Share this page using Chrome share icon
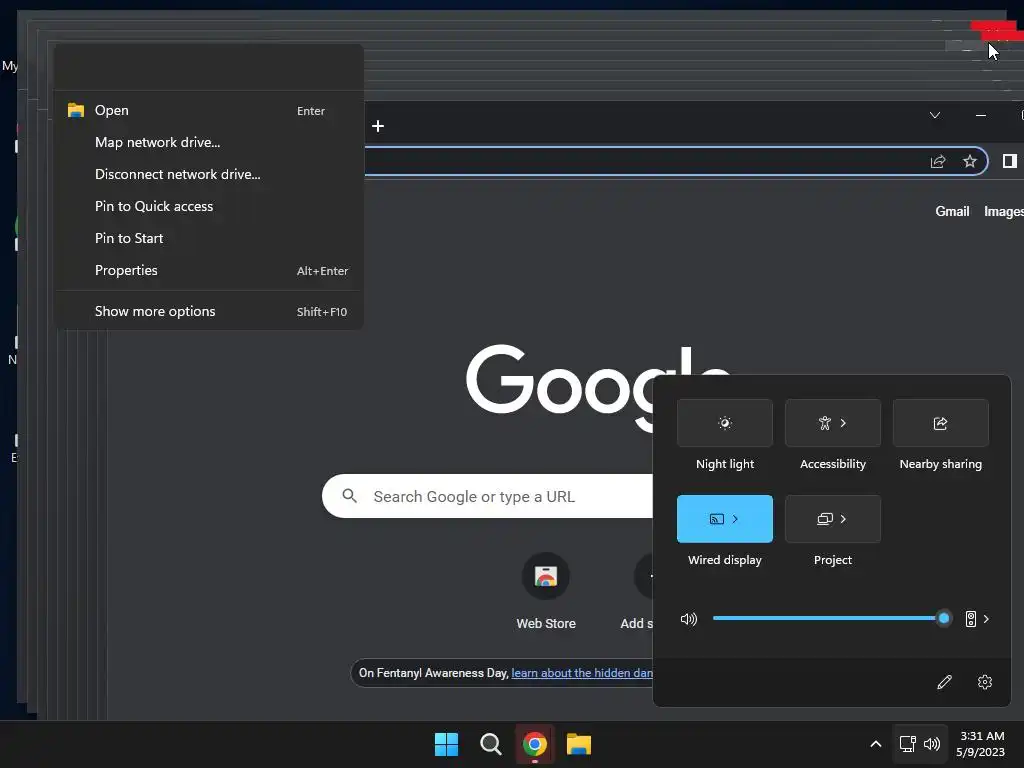The width and height of the screenshot is (1024, 768). click(x=938, y=161)
